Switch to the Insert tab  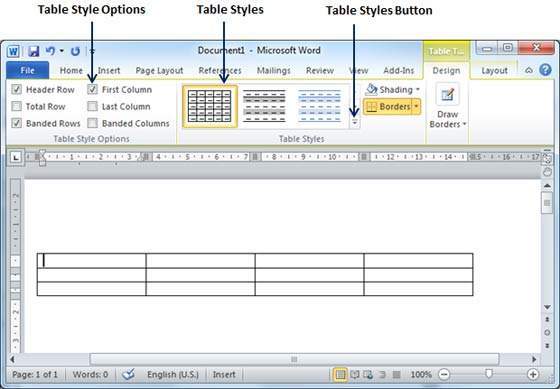[109, 70]
